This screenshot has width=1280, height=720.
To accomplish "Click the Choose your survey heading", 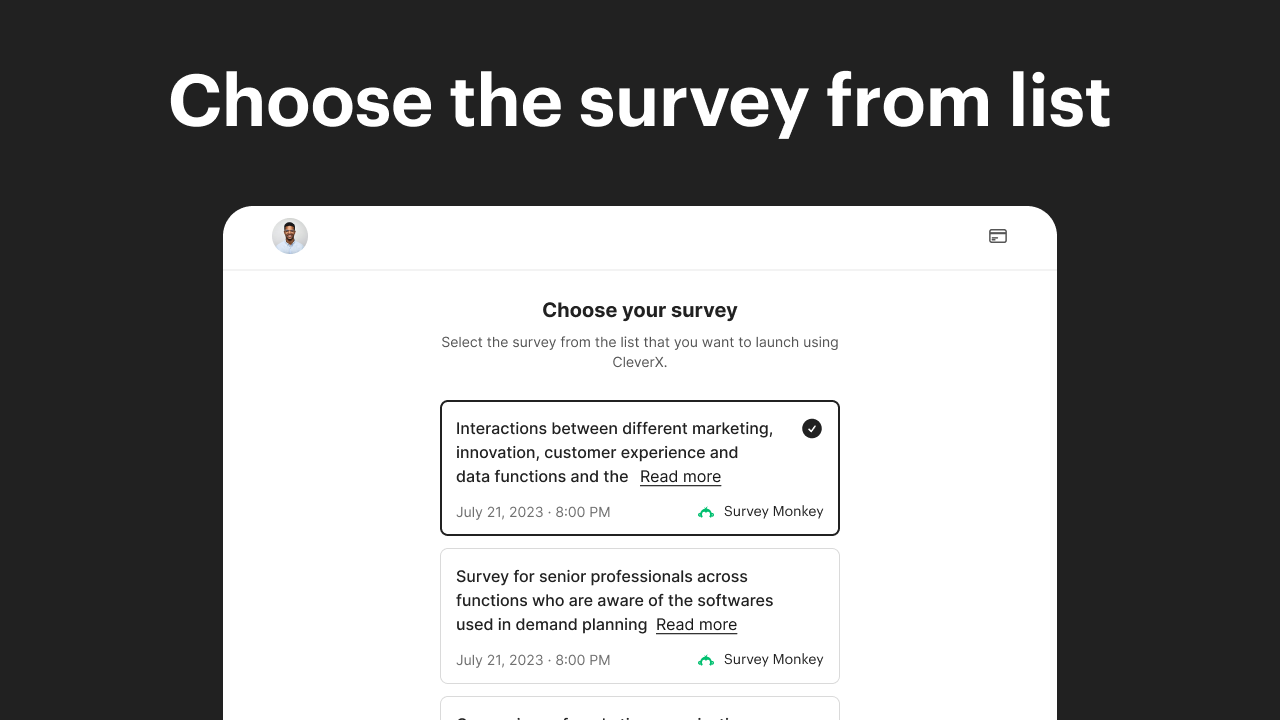I will [x=640, y=310].
